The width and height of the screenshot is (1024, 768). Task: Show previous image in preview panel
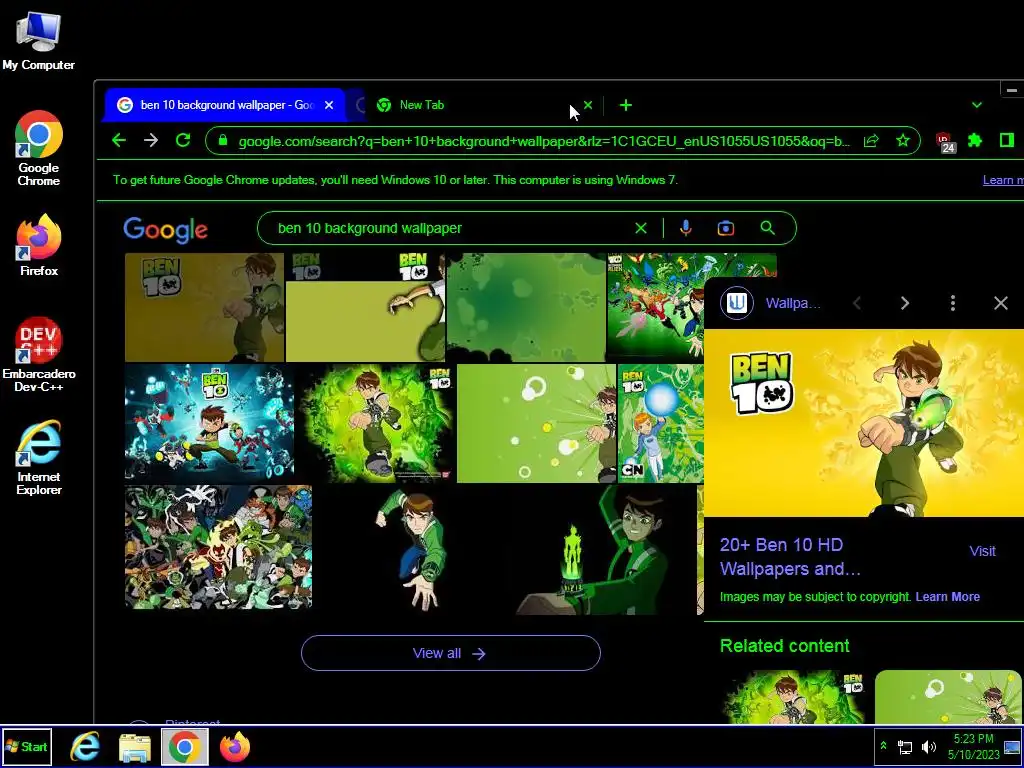click(857, 303)
